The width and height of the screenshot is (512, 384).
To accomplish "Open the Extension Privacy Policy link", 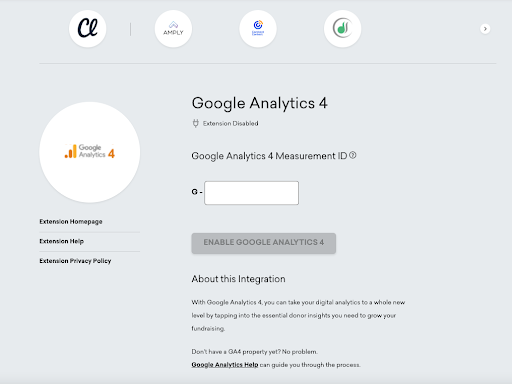I will (x=75, y=261).
